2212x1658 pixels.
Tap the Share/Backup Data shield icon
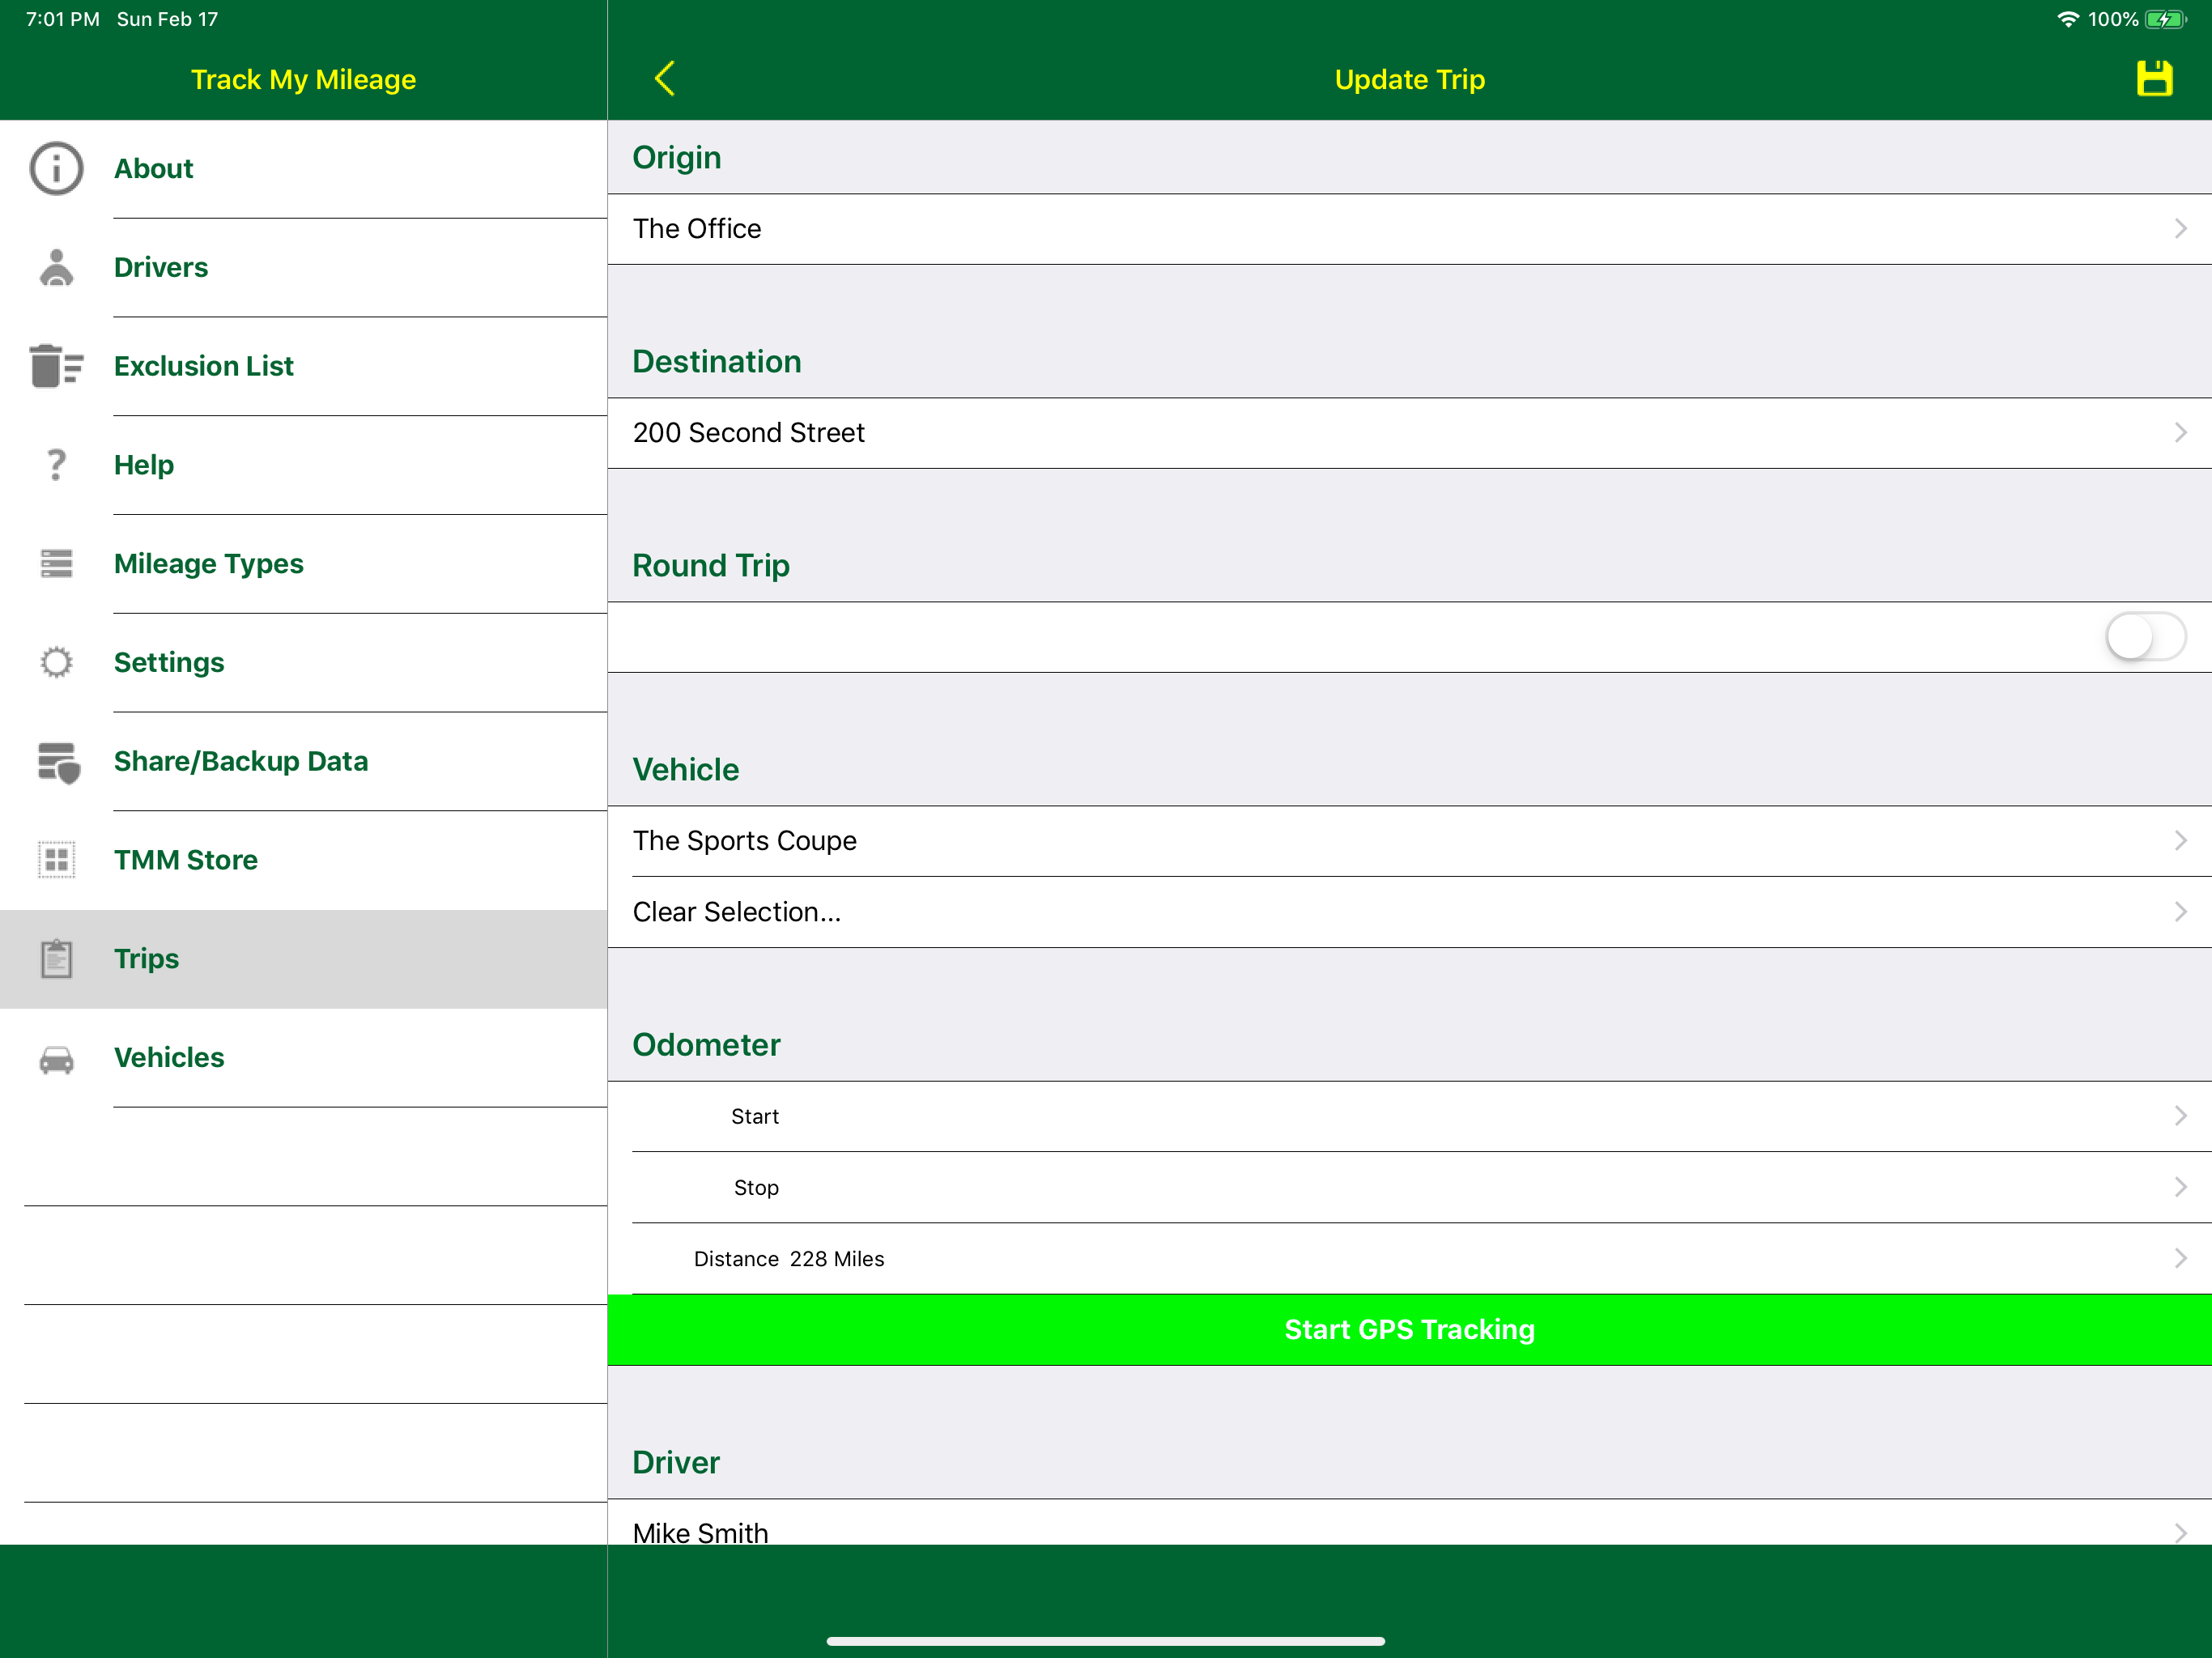tap(58, 763)
